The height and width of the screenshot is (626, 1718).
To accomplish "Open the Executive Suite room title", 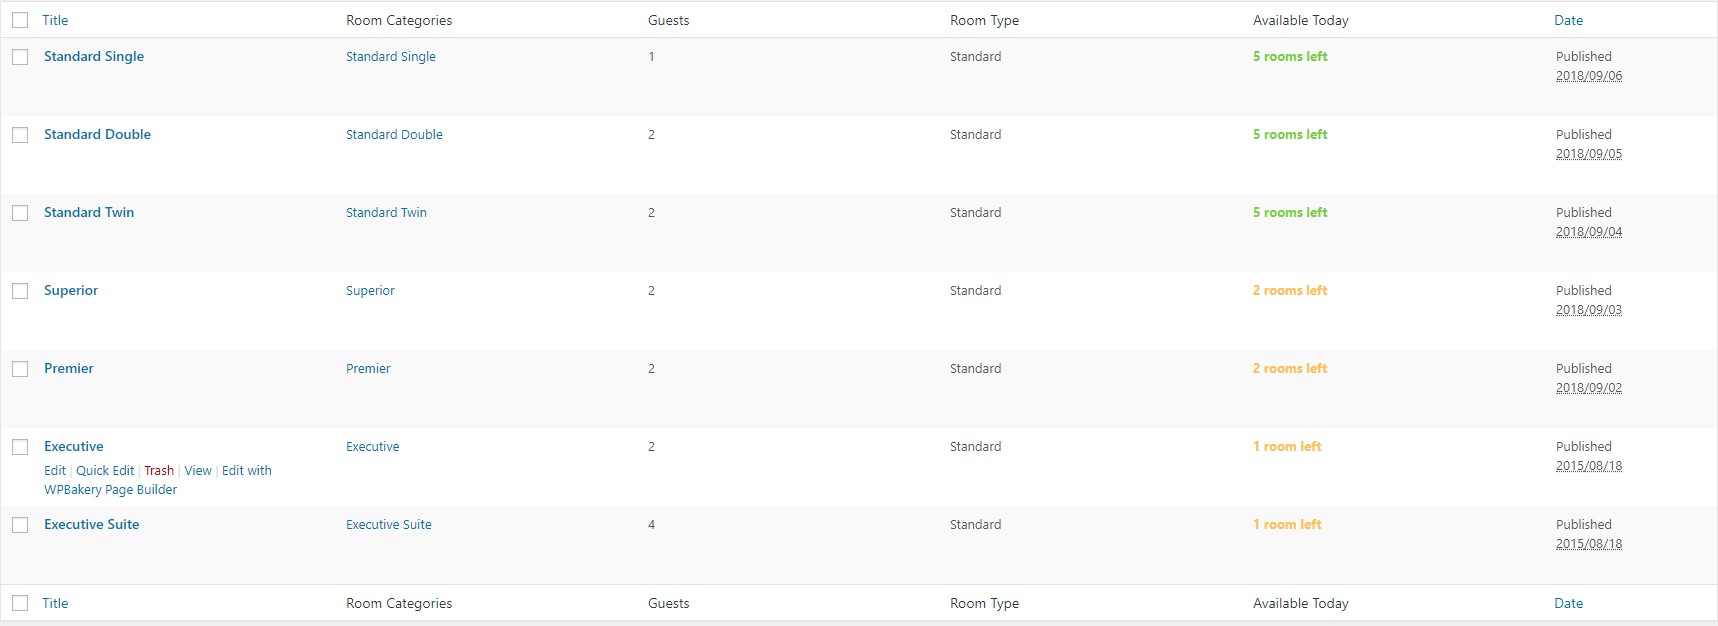I will [91, 524].
